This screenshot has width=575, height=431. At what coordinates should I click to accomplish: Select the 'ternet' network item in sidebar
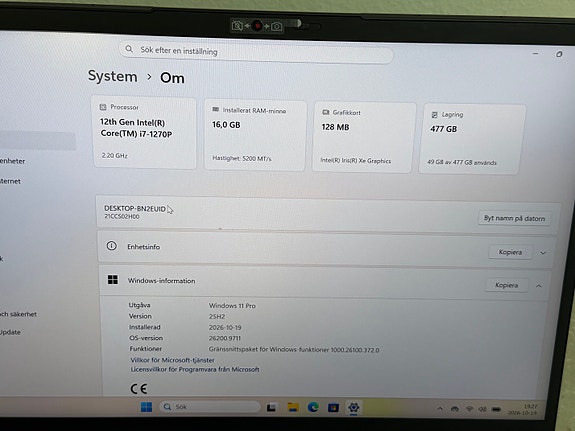click(x=10, y=181)
